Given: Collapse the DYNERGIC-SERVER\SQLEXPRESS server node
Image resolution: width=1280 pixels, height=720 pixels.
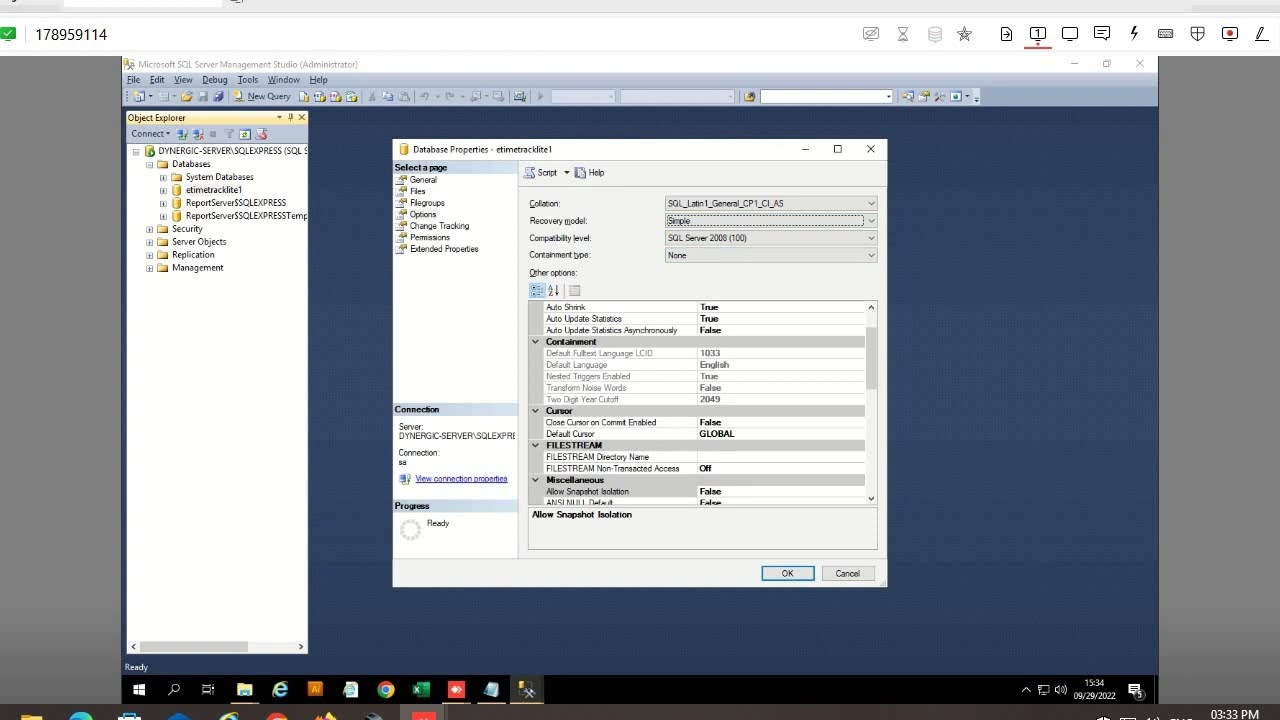Looking at the screenshot, I should (x=136, y=152).
